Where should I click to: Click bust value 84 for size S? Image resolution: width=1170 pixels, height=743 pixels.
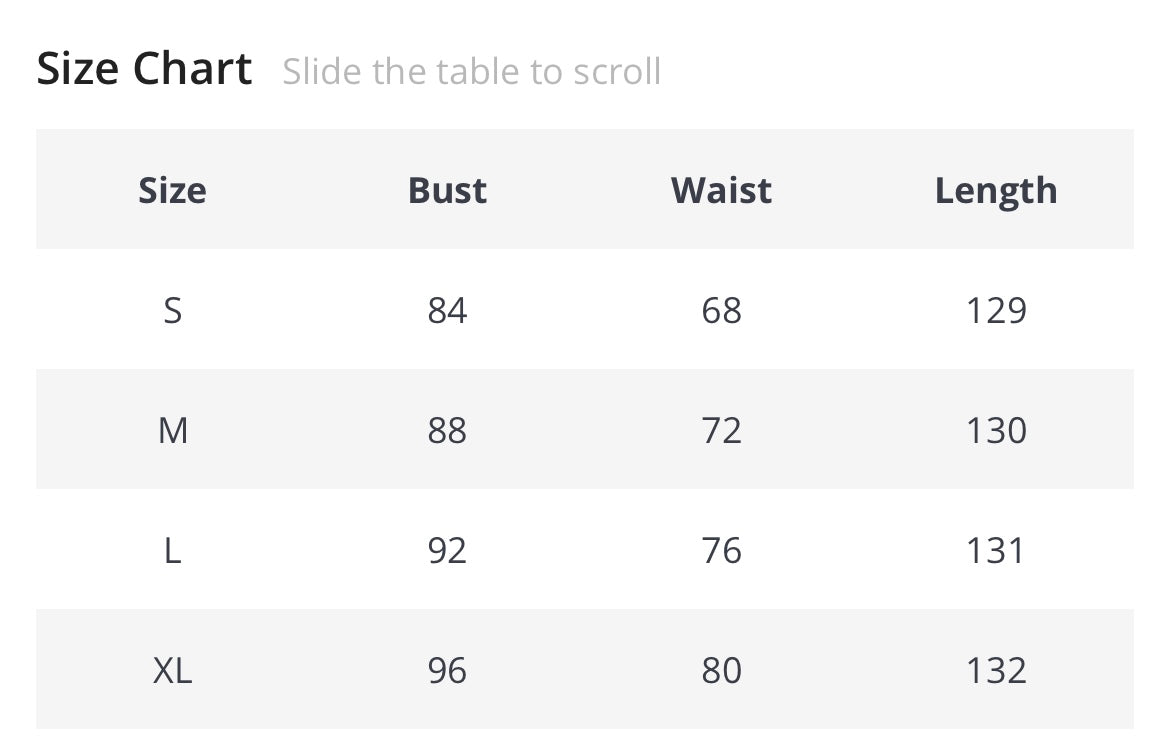447,311
